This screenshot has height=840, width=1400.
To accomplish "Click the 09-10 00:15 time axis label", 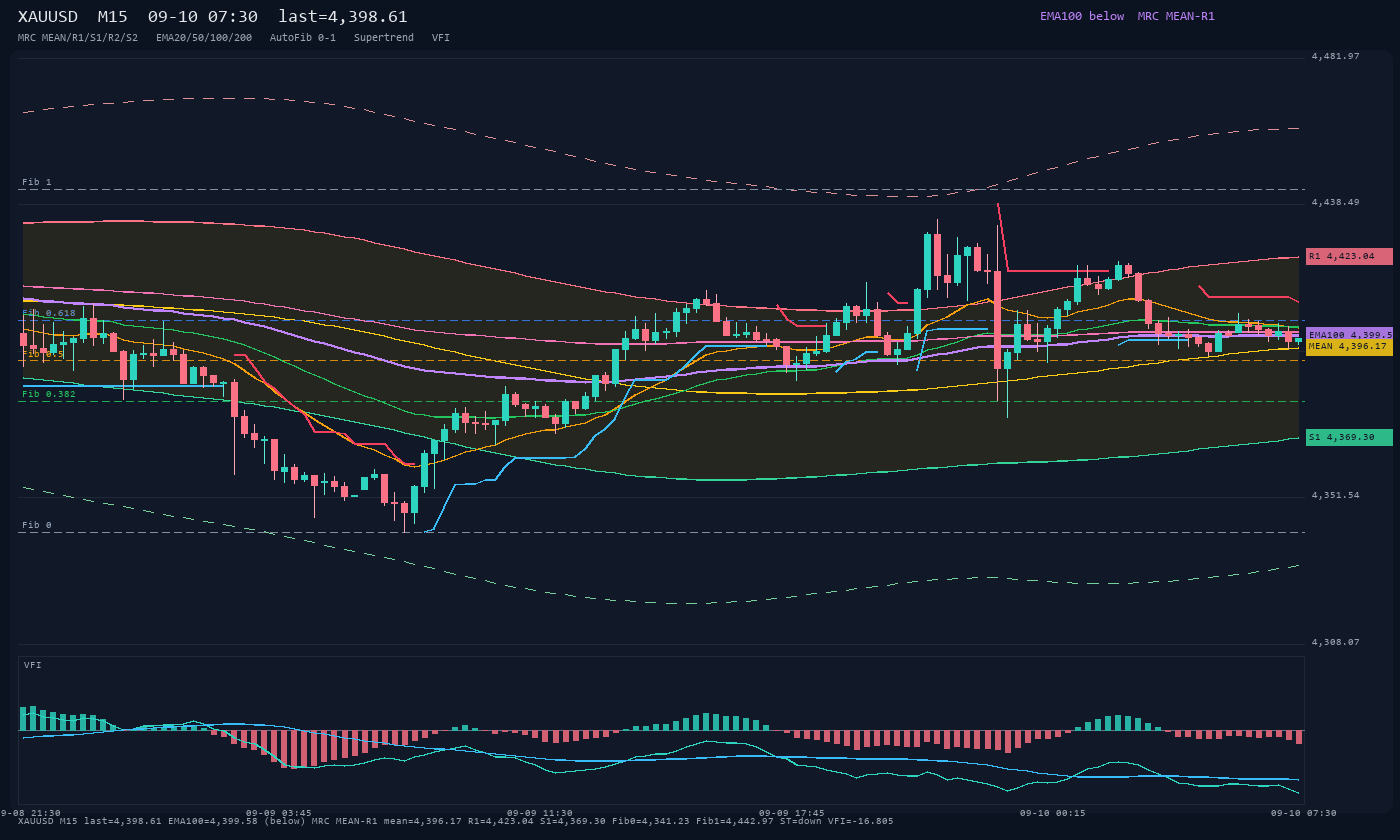I will click(x=1052, y=813).
